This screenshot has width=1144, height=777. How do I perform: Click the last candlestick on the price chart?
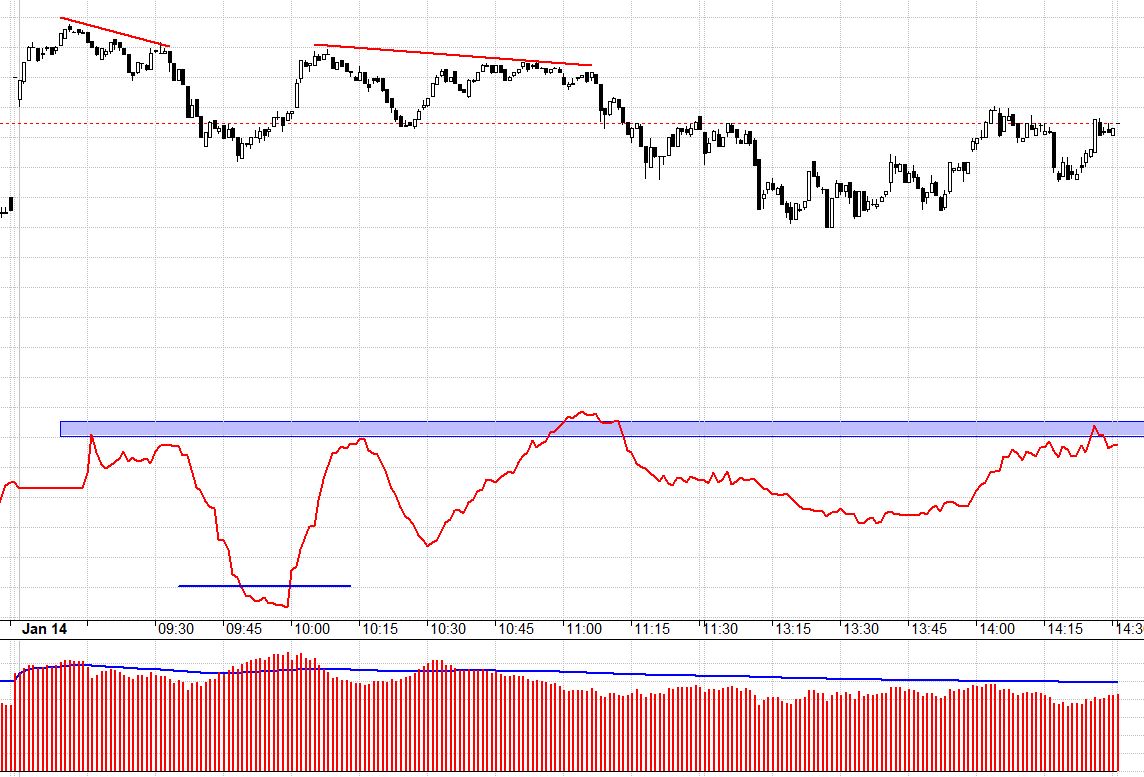point(1113,131)
